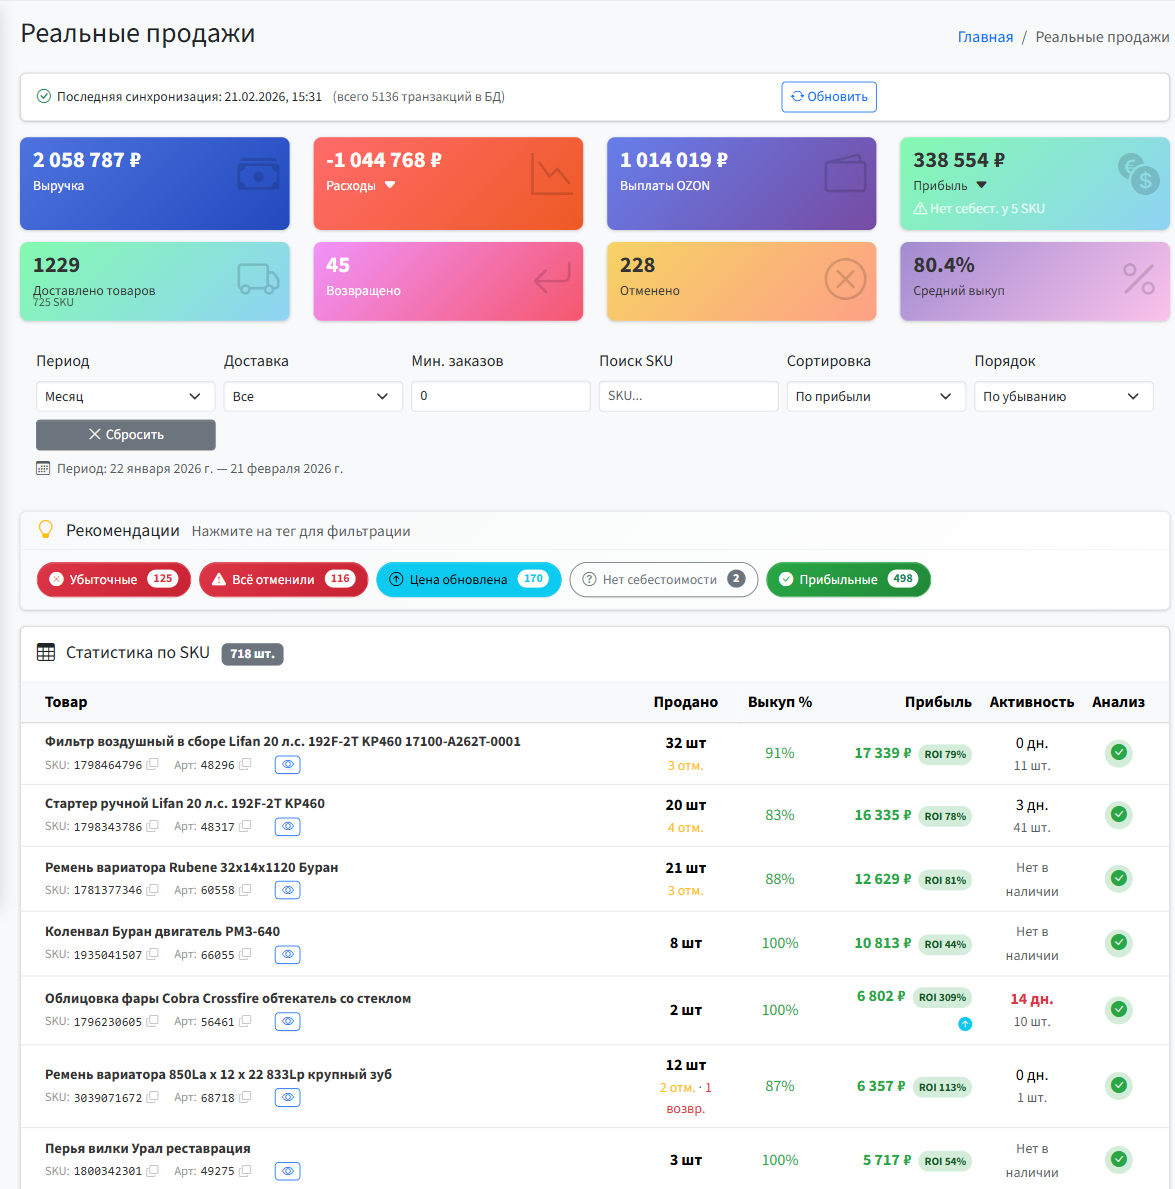Copy SKU 3039071672 via copy icon
The width and height of the screenshot is (1175, 1189).
(152, 1097)
